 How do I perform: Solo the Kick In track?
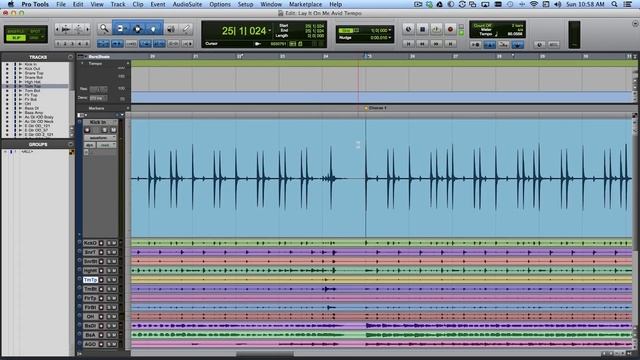tap(104, 130)
